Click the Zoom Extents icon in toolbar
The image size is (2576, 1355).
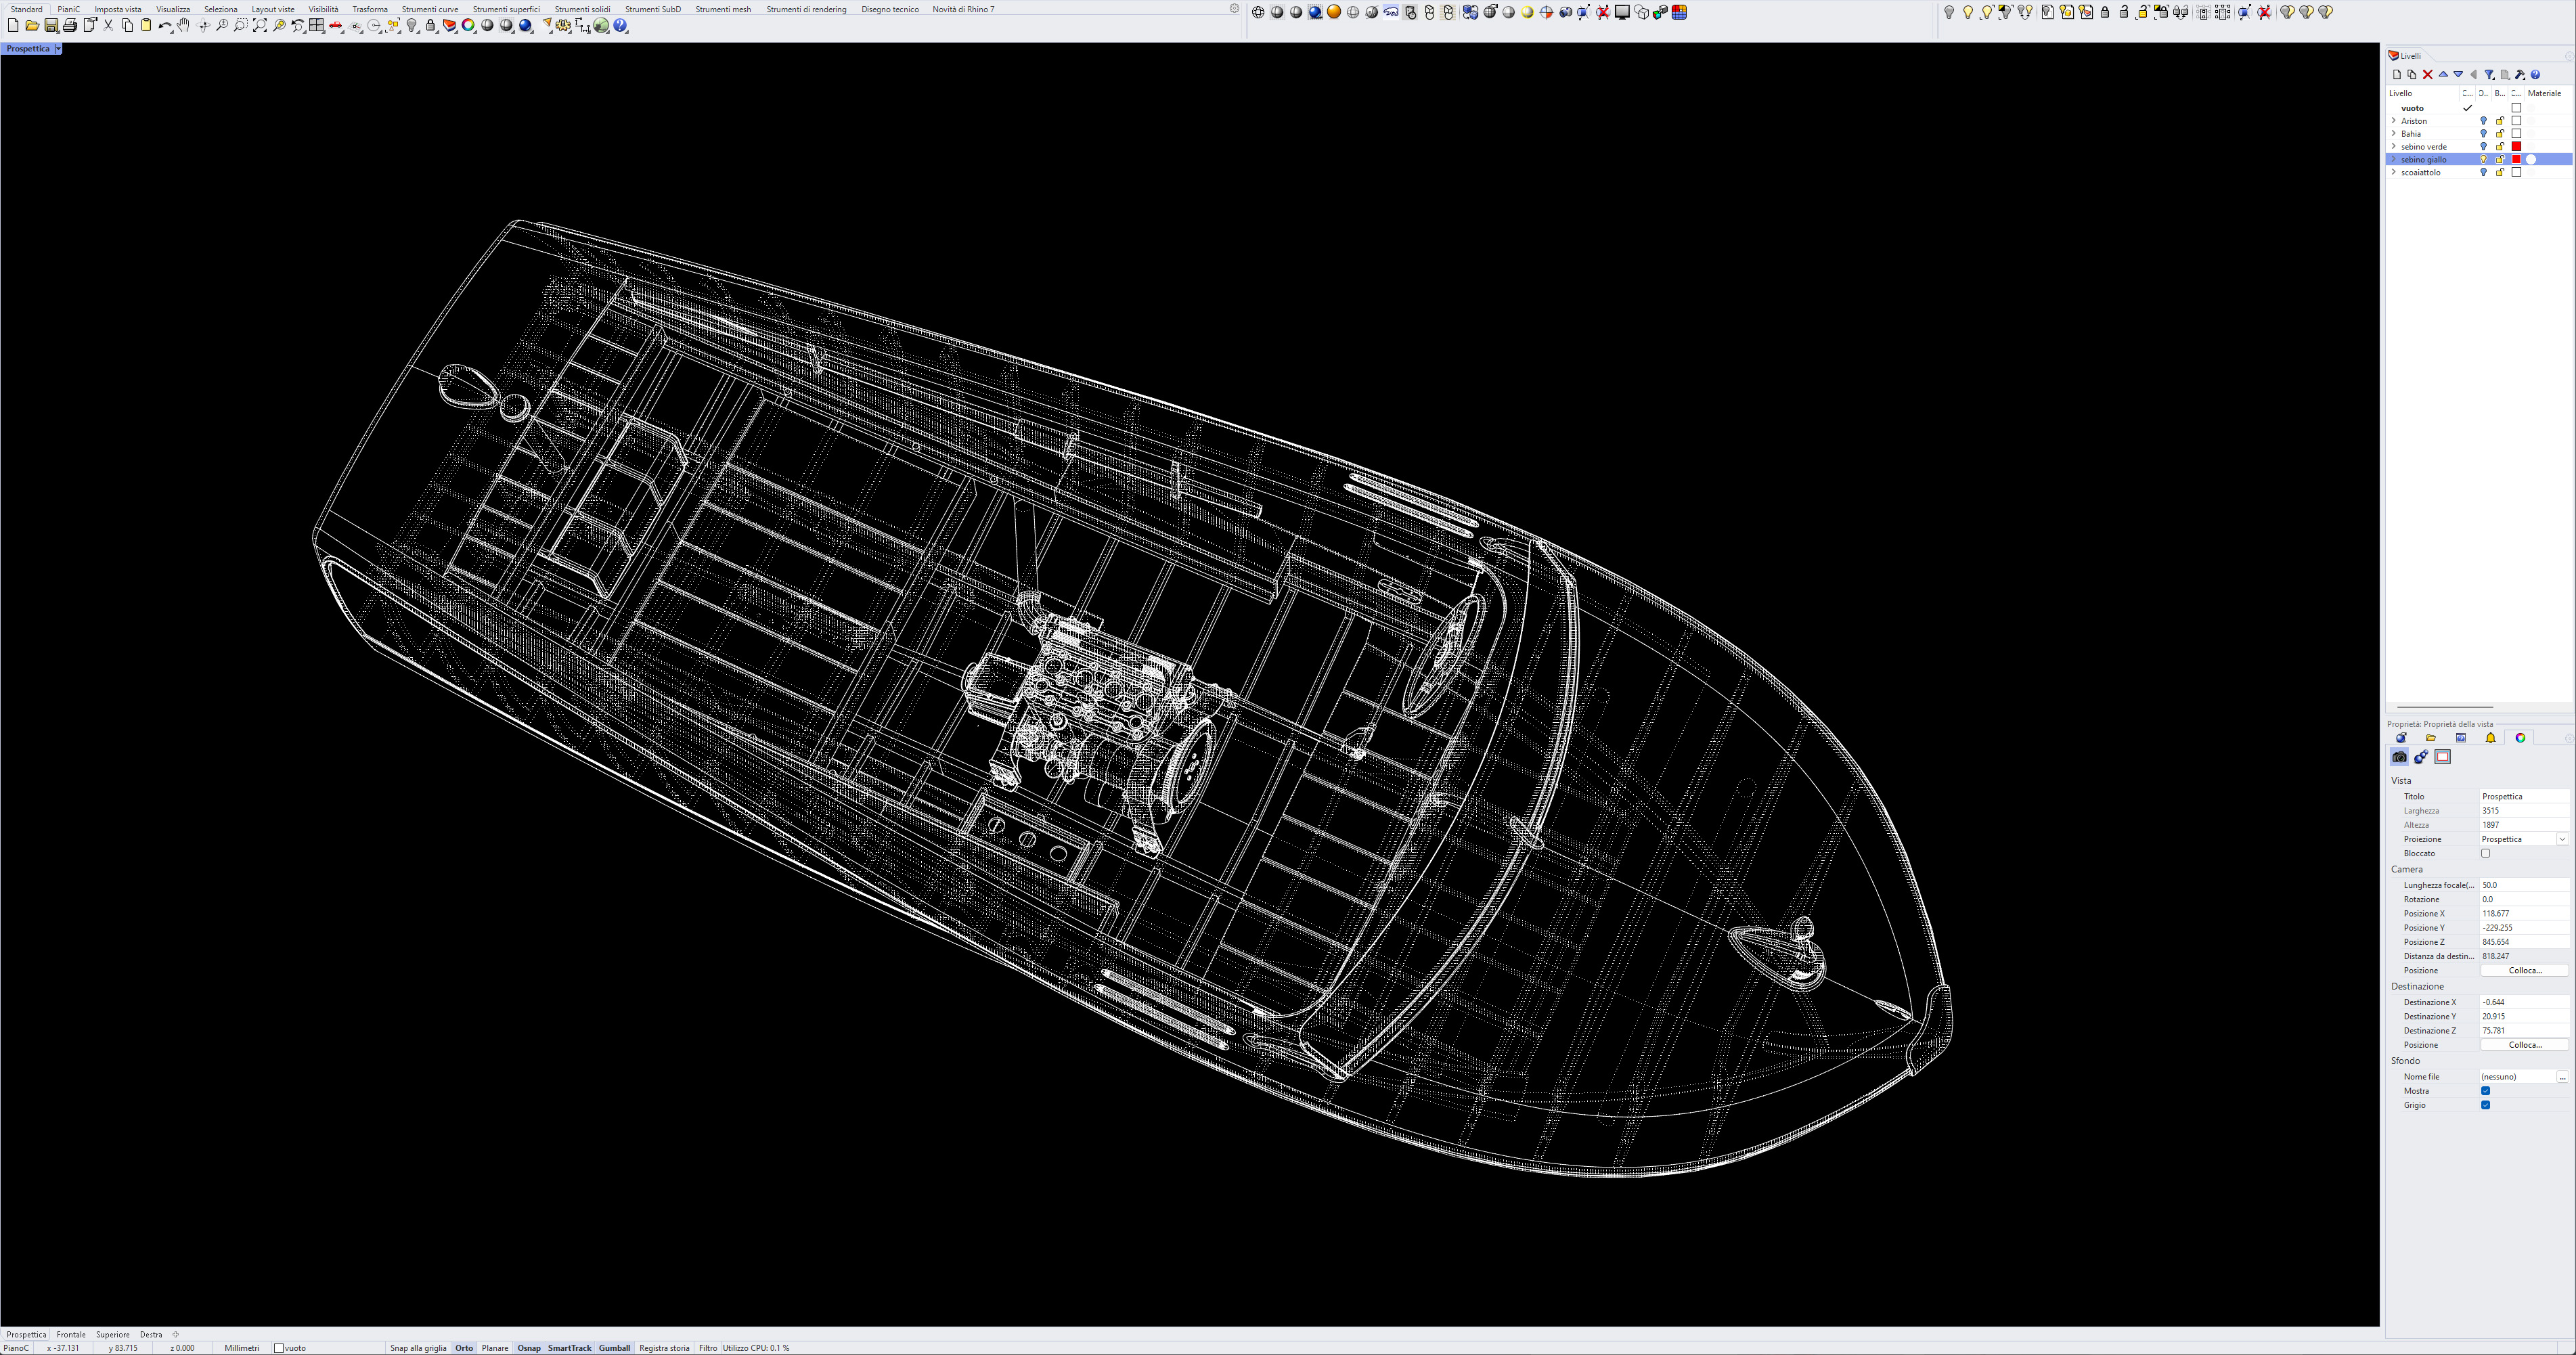pyautogui.click(x=260, y=26)
